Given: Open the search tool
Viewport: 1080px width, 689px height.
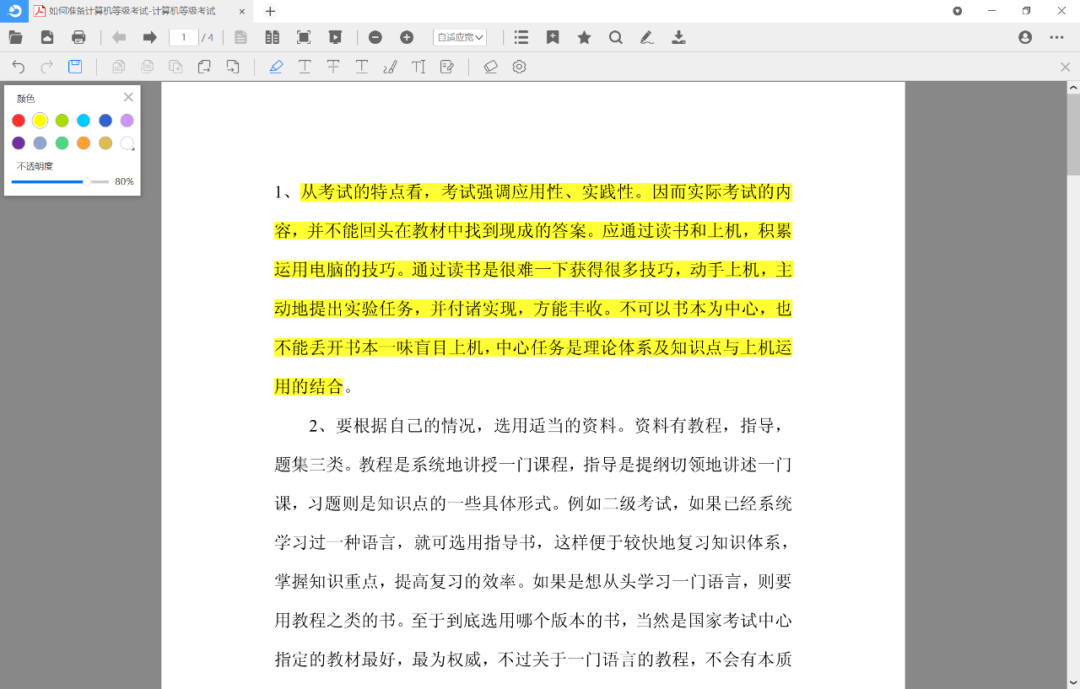Looking at the screenshot, I should pyautogui.click(x=615, y=37).
